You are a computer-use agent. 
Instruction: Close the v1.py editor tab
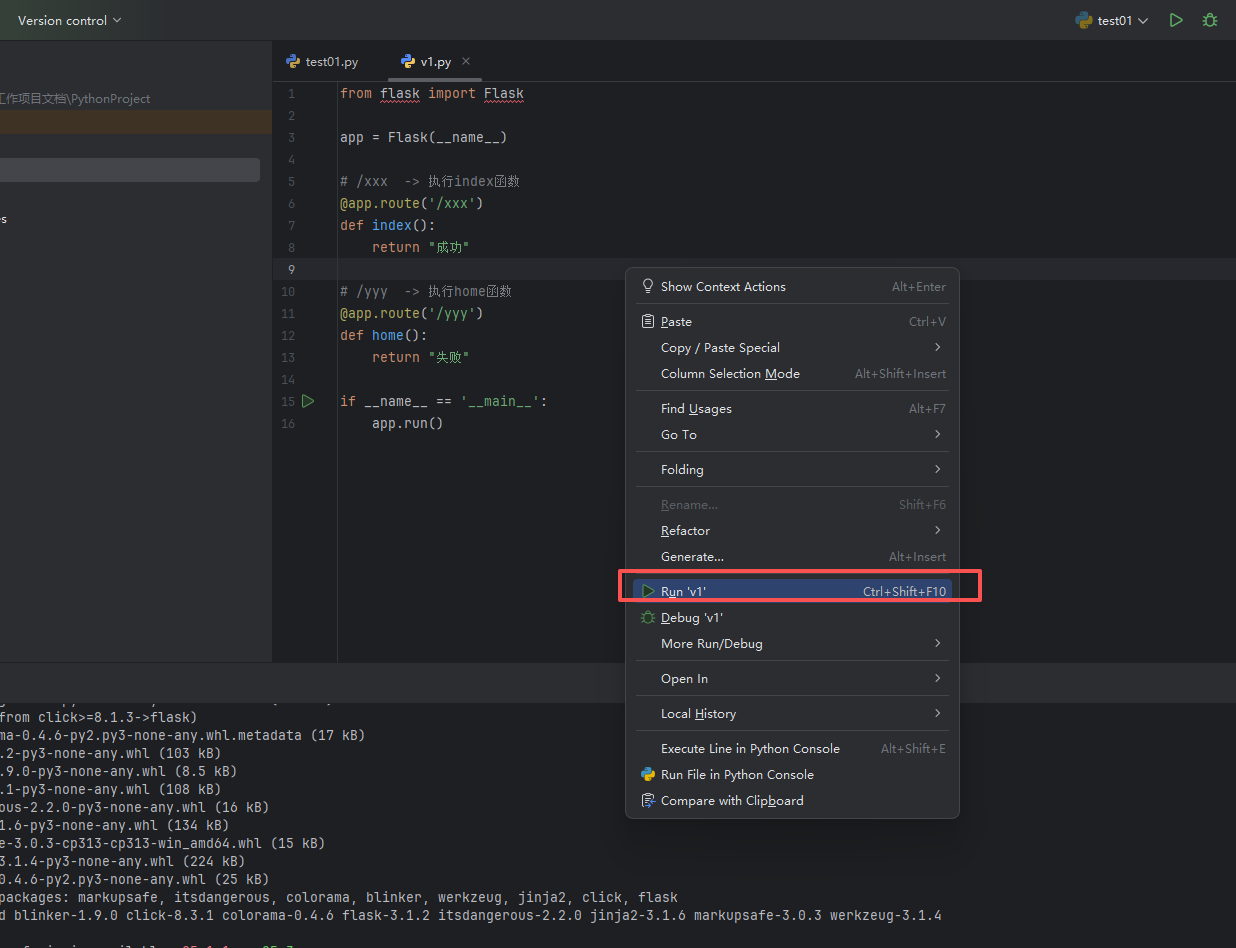pyautogui.click(x=466, y=61)
